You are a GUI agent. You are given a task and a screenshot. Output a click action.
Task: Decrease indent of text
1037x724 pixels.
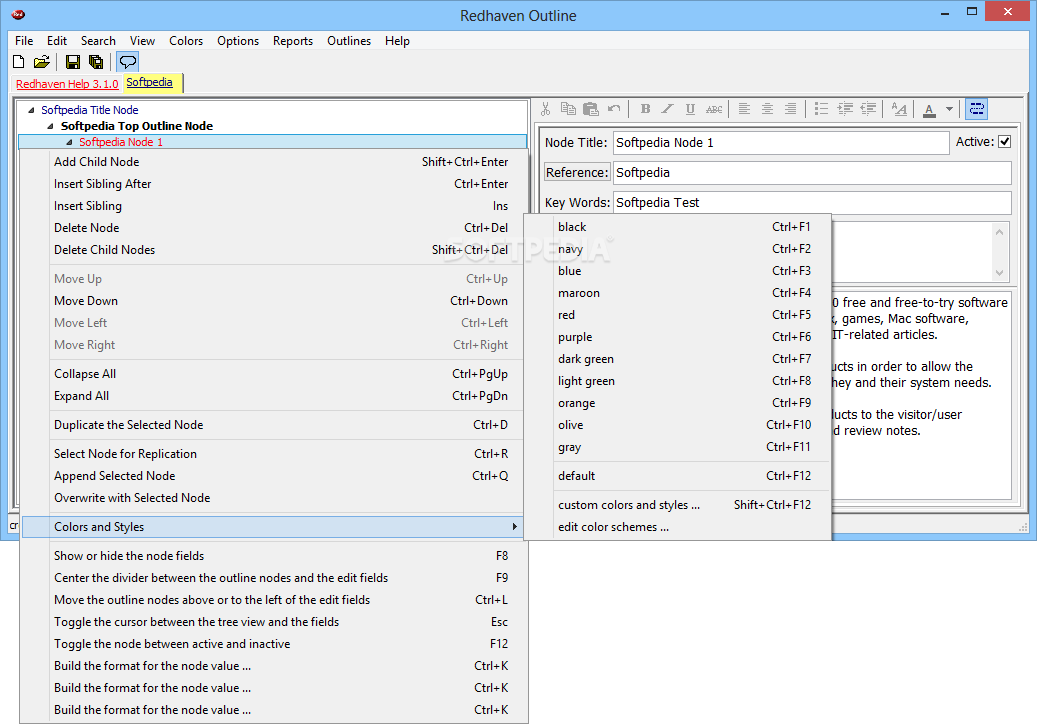pos(868,109)
